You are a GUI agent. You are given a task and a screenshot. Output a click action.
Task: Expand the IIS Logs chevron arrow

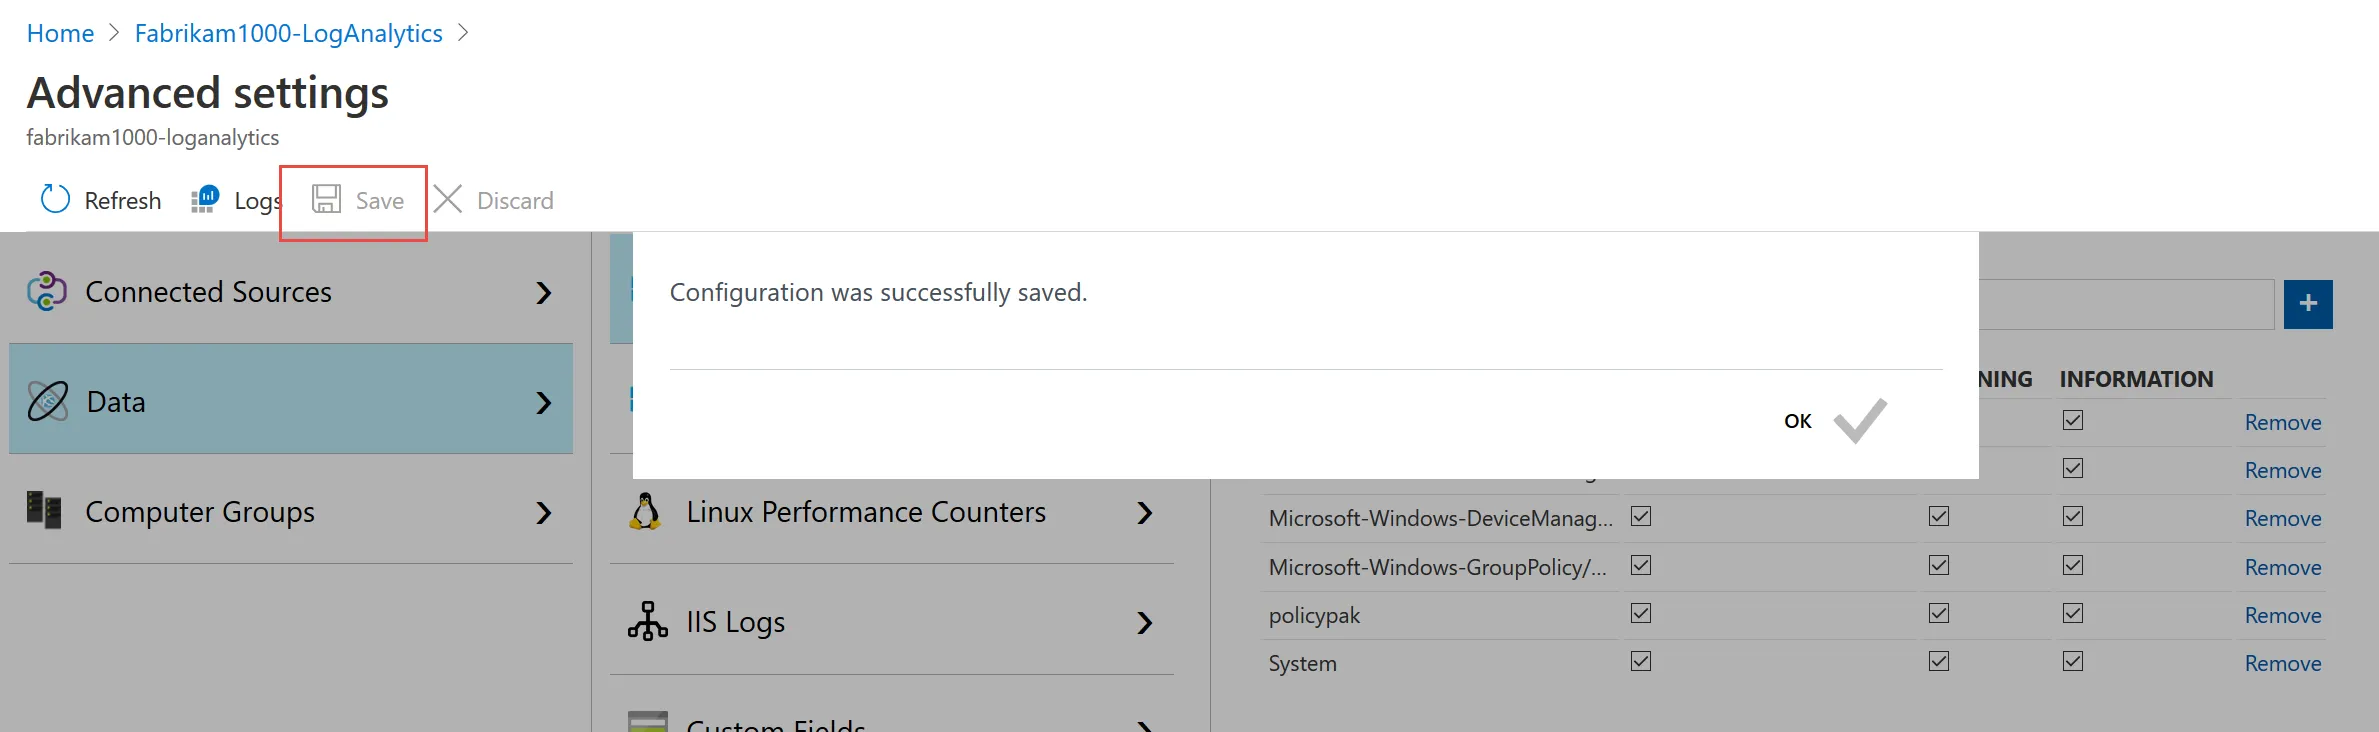click(x=1145, y=623)
